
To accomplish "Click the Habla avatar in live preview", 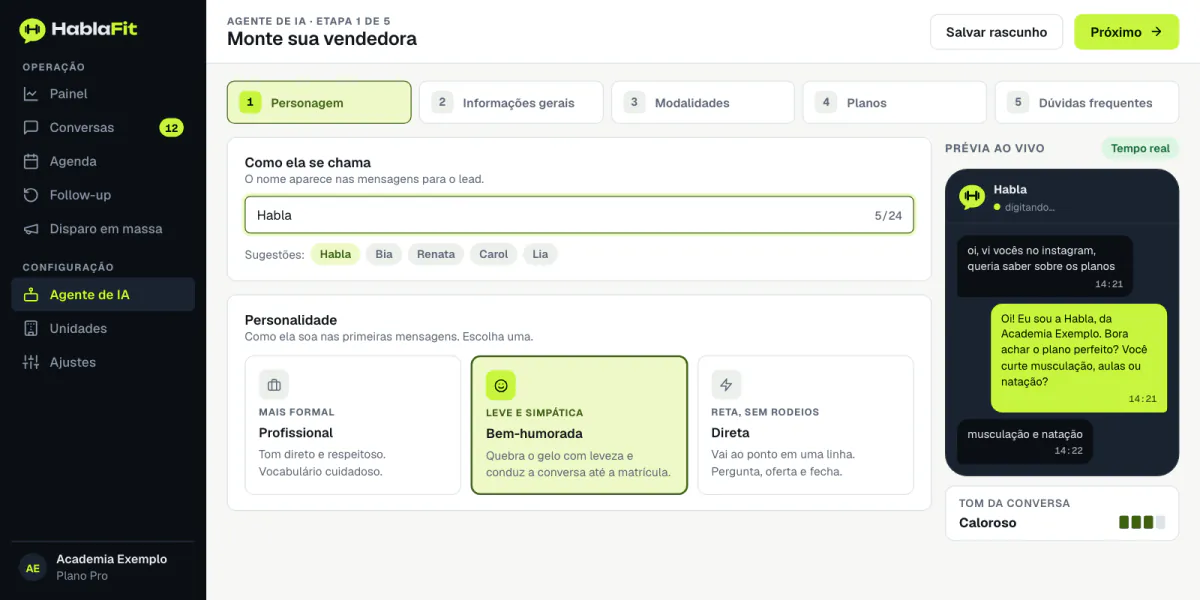I will click(972, 197).
